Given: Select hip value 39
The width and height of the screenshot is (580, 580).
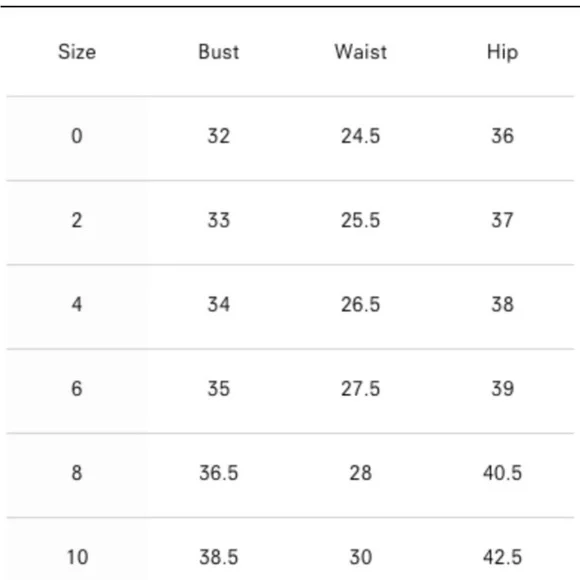Looking at the screenshot, I should pos(502,389).
